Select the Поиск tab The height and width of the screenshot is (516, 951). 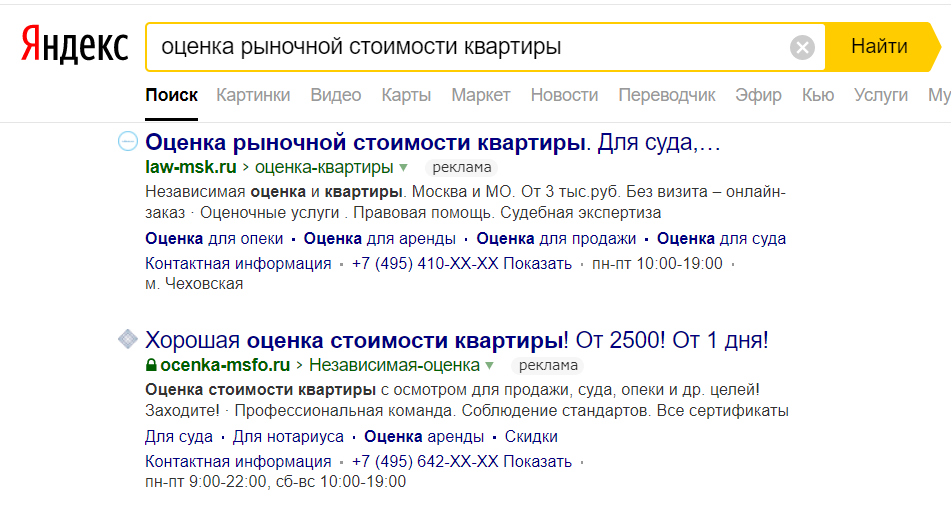172,95
